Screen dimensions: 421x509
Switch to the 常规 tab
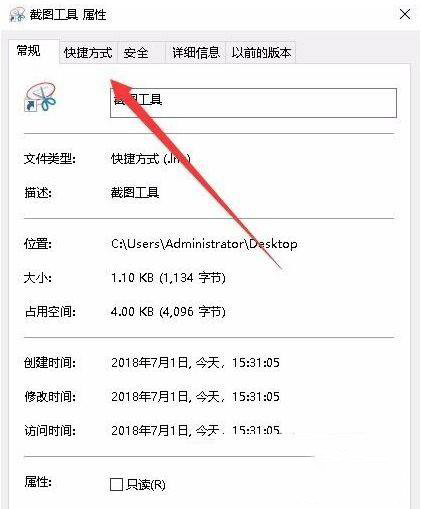29,51
